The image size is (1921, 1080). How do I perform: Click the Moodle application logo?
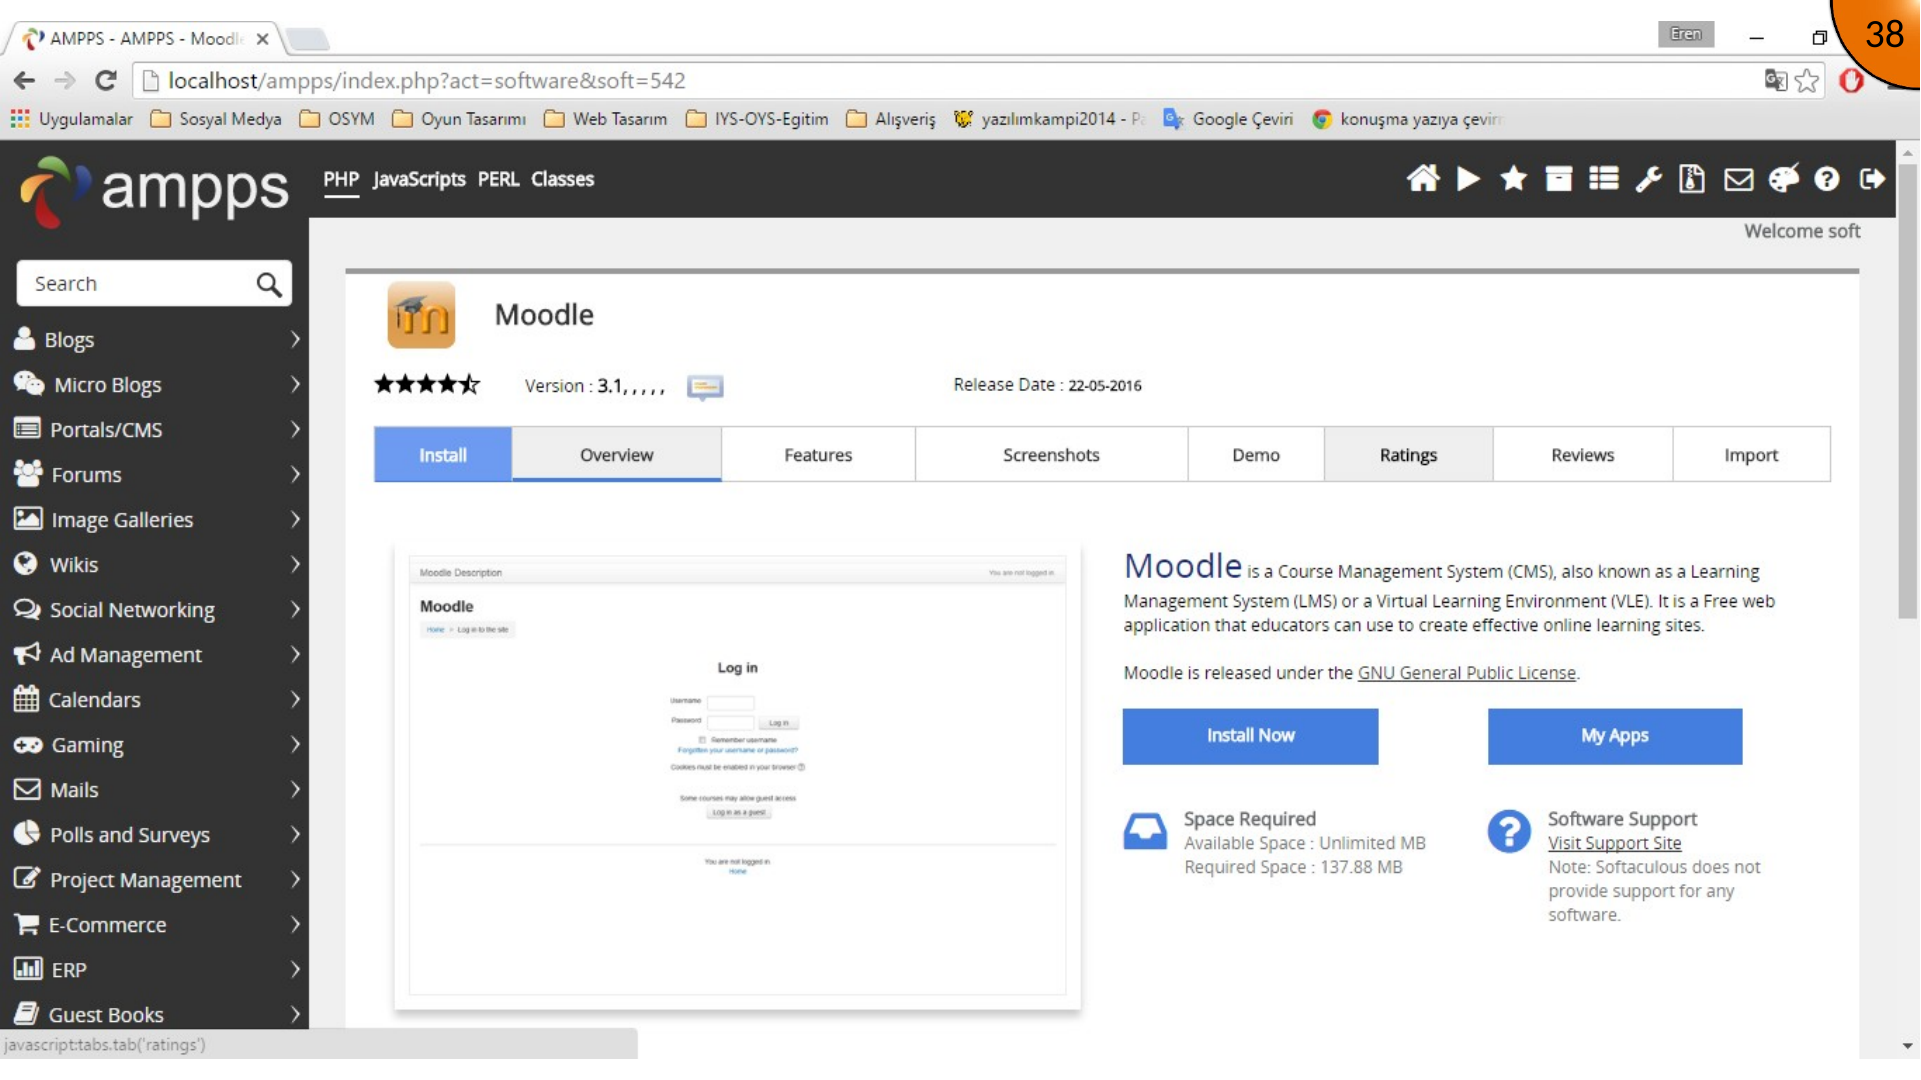pyautogui.click(x=421, y=315)
